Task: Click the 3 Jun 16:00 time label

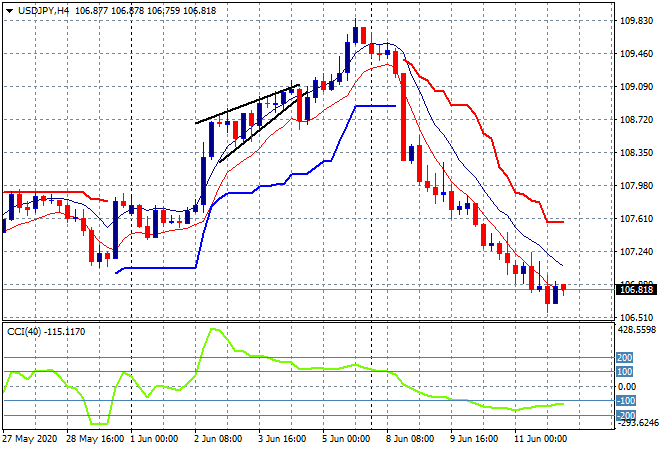Action: pyautogui.click(x=282, y=439)
